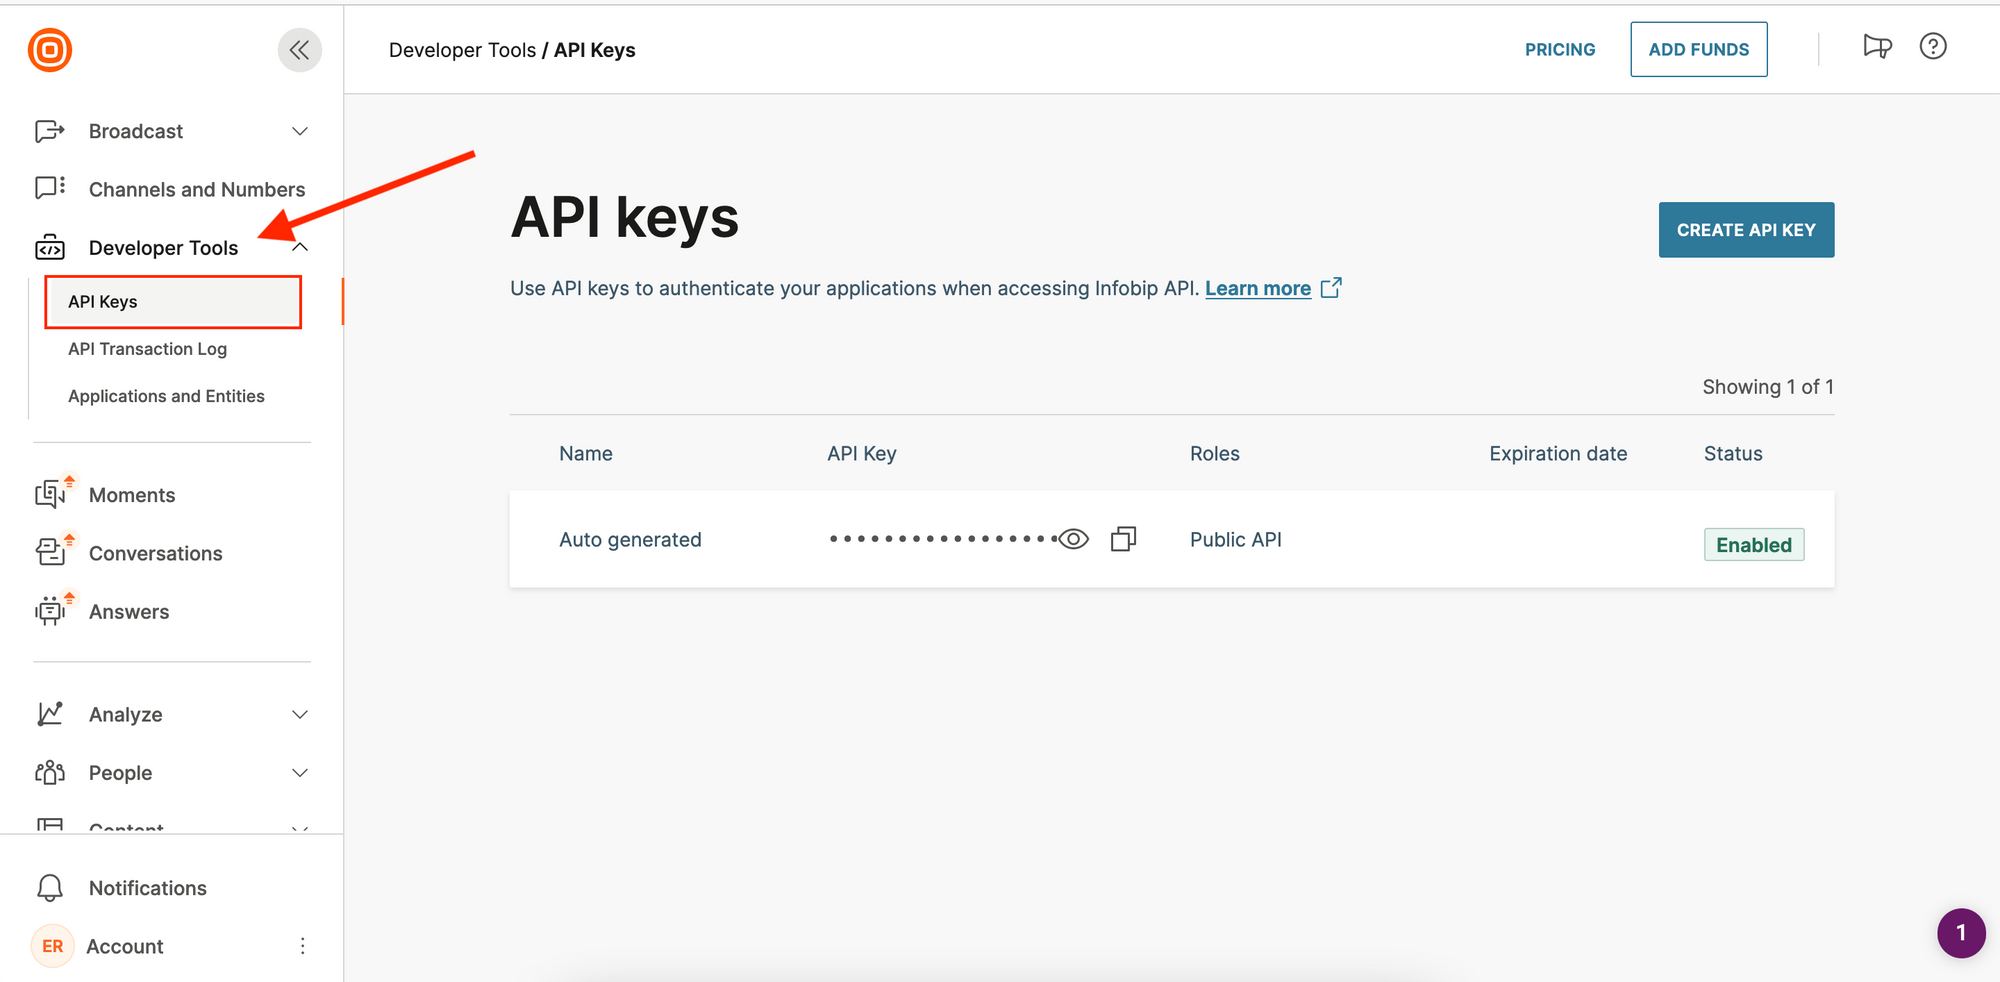Copy the Auto generated API key
Image resolution: width=2000 pixels, height=982 pixels.
1123,538
